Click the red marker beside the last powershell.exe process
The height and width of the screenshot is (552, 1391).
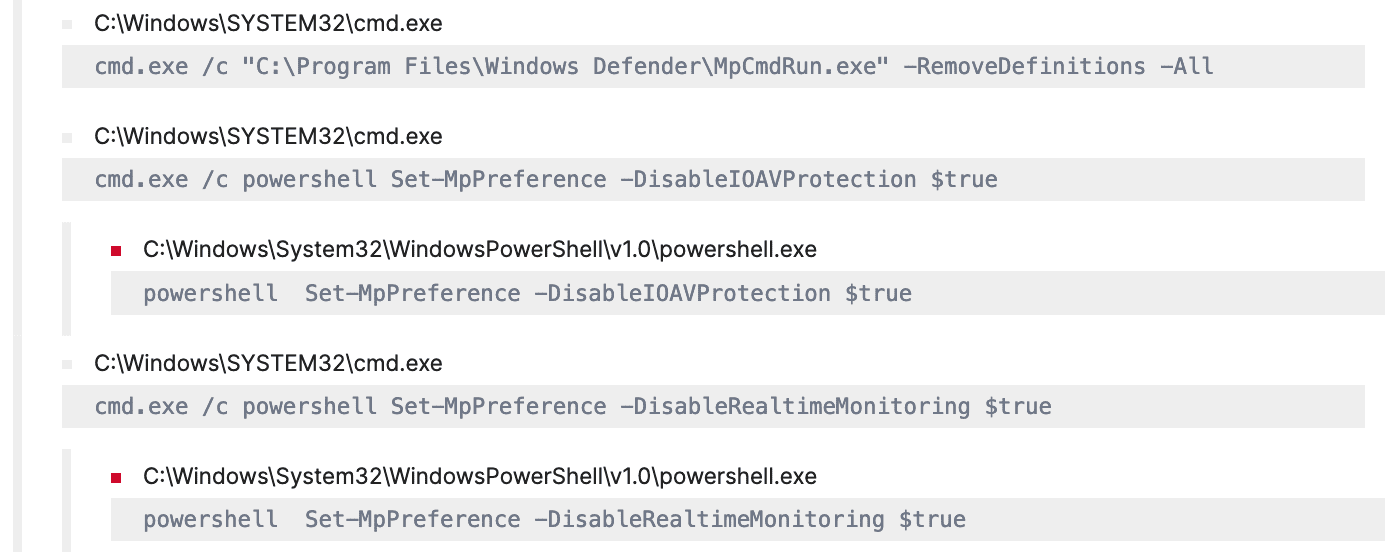116,478
